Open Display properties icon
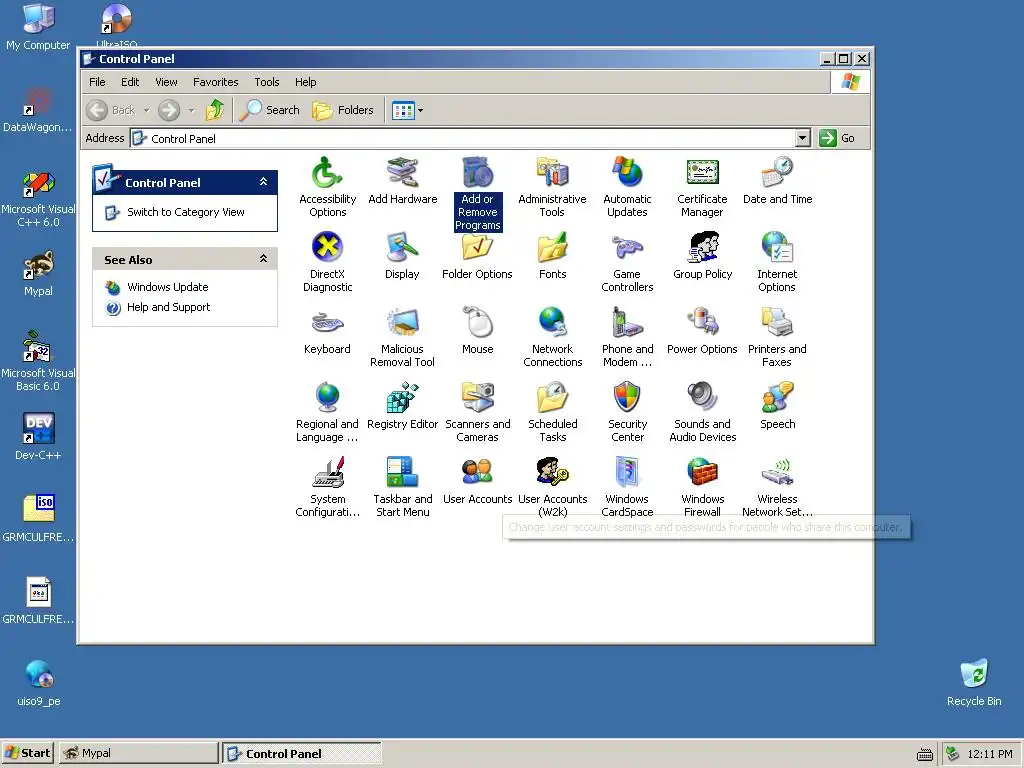 [402, 256]
